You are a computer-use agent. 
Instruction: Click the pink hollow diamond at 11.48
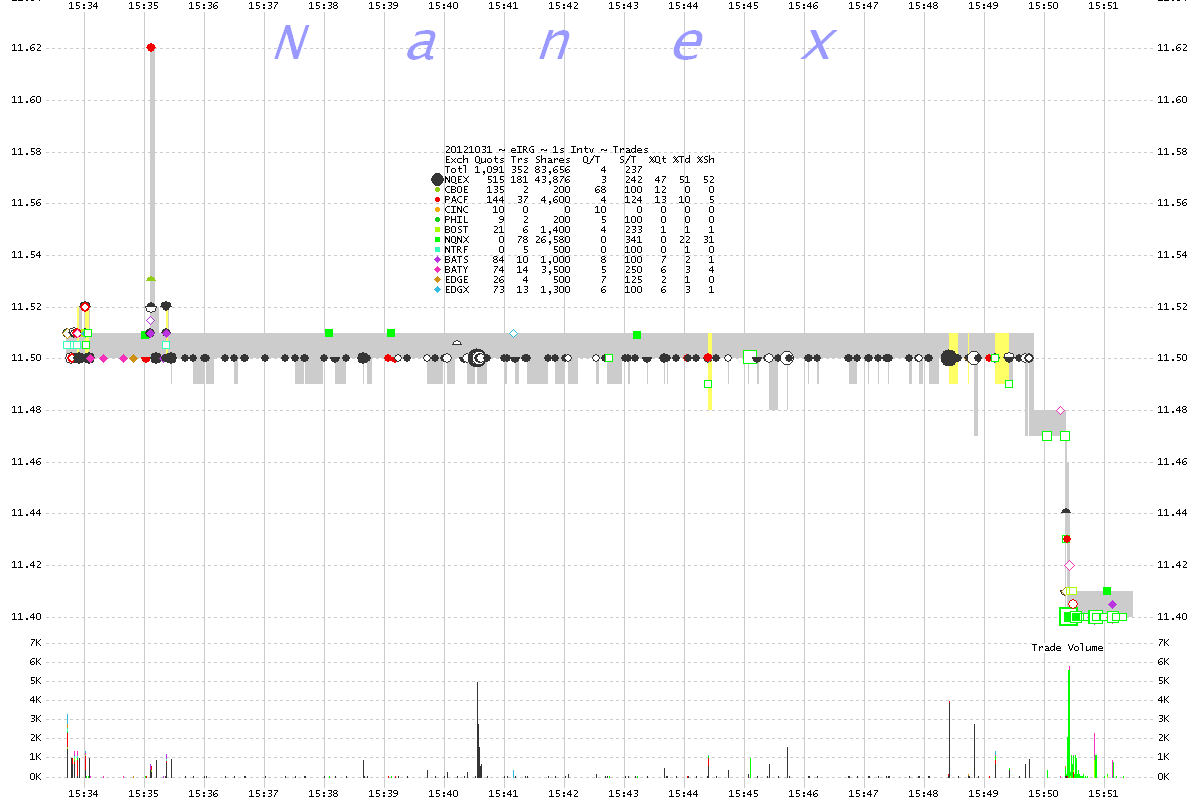pos(1060,410)
